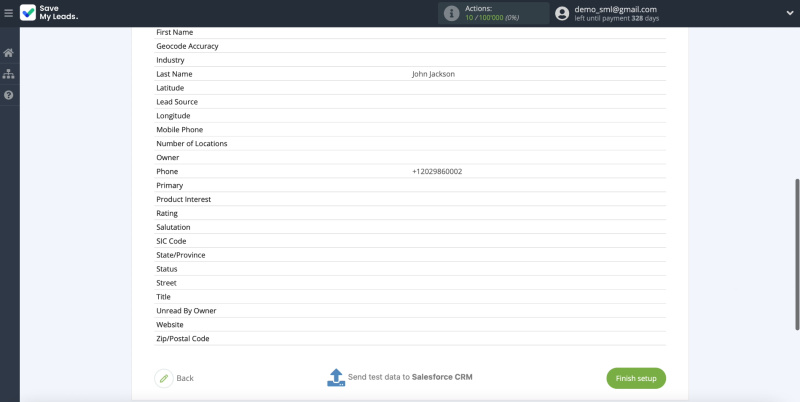Viewport: 800px width, 402px height.
Task: Send test data to Salesforce CRM
Action: coord(410,378)
